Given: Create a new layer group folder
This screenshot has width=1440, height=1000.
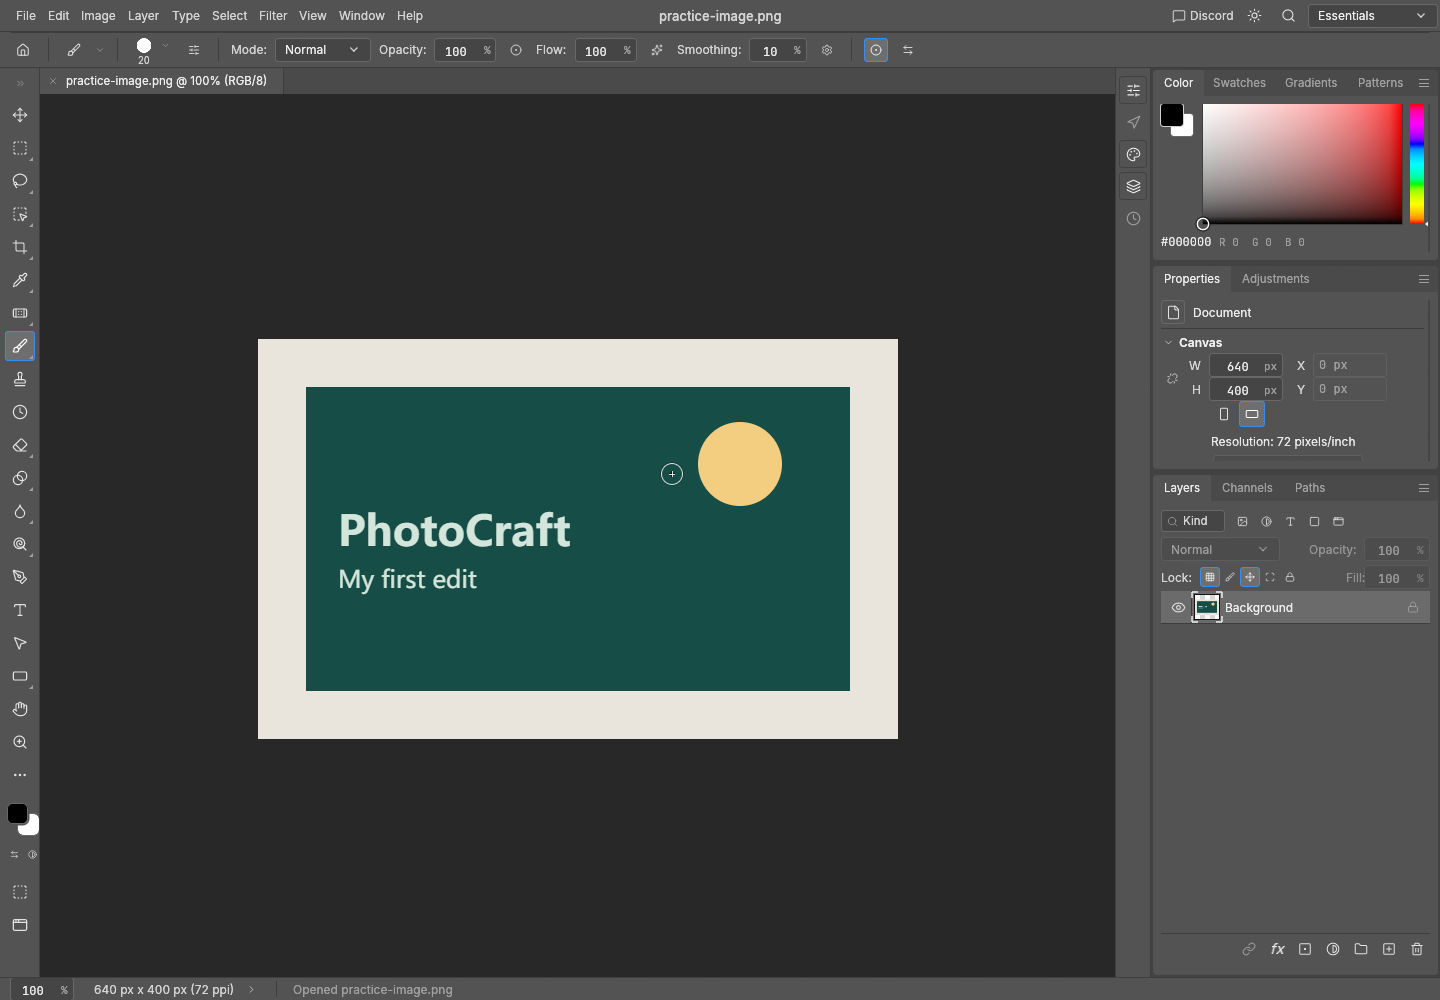Looking at the screenshot, I should tap(1361, 949).
